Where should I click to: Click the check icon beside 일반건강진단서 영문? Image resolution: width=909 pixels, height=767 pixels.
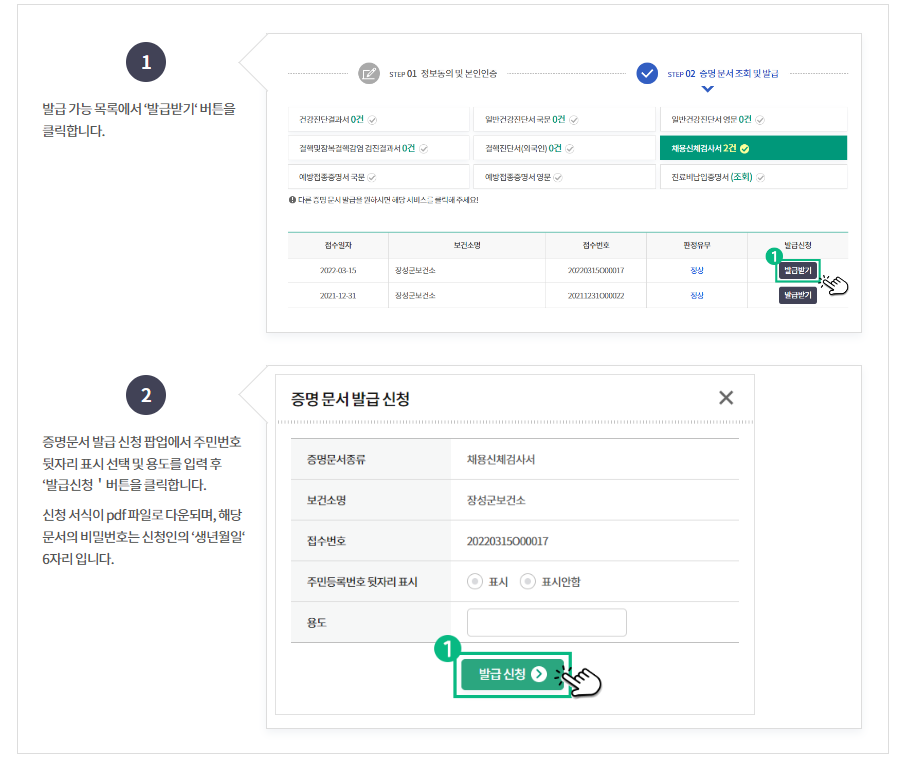(x=759, y=118)
